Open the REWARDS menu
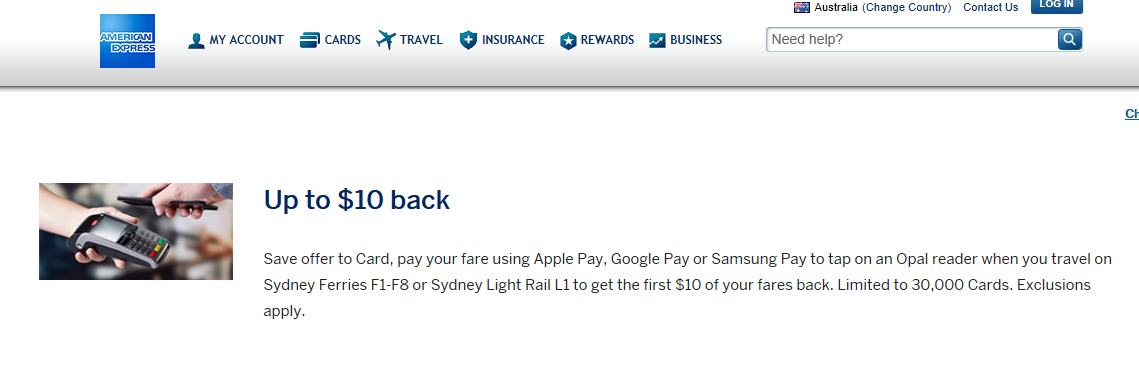Viewport: 1139px width, 381px height. coord(607,40)
